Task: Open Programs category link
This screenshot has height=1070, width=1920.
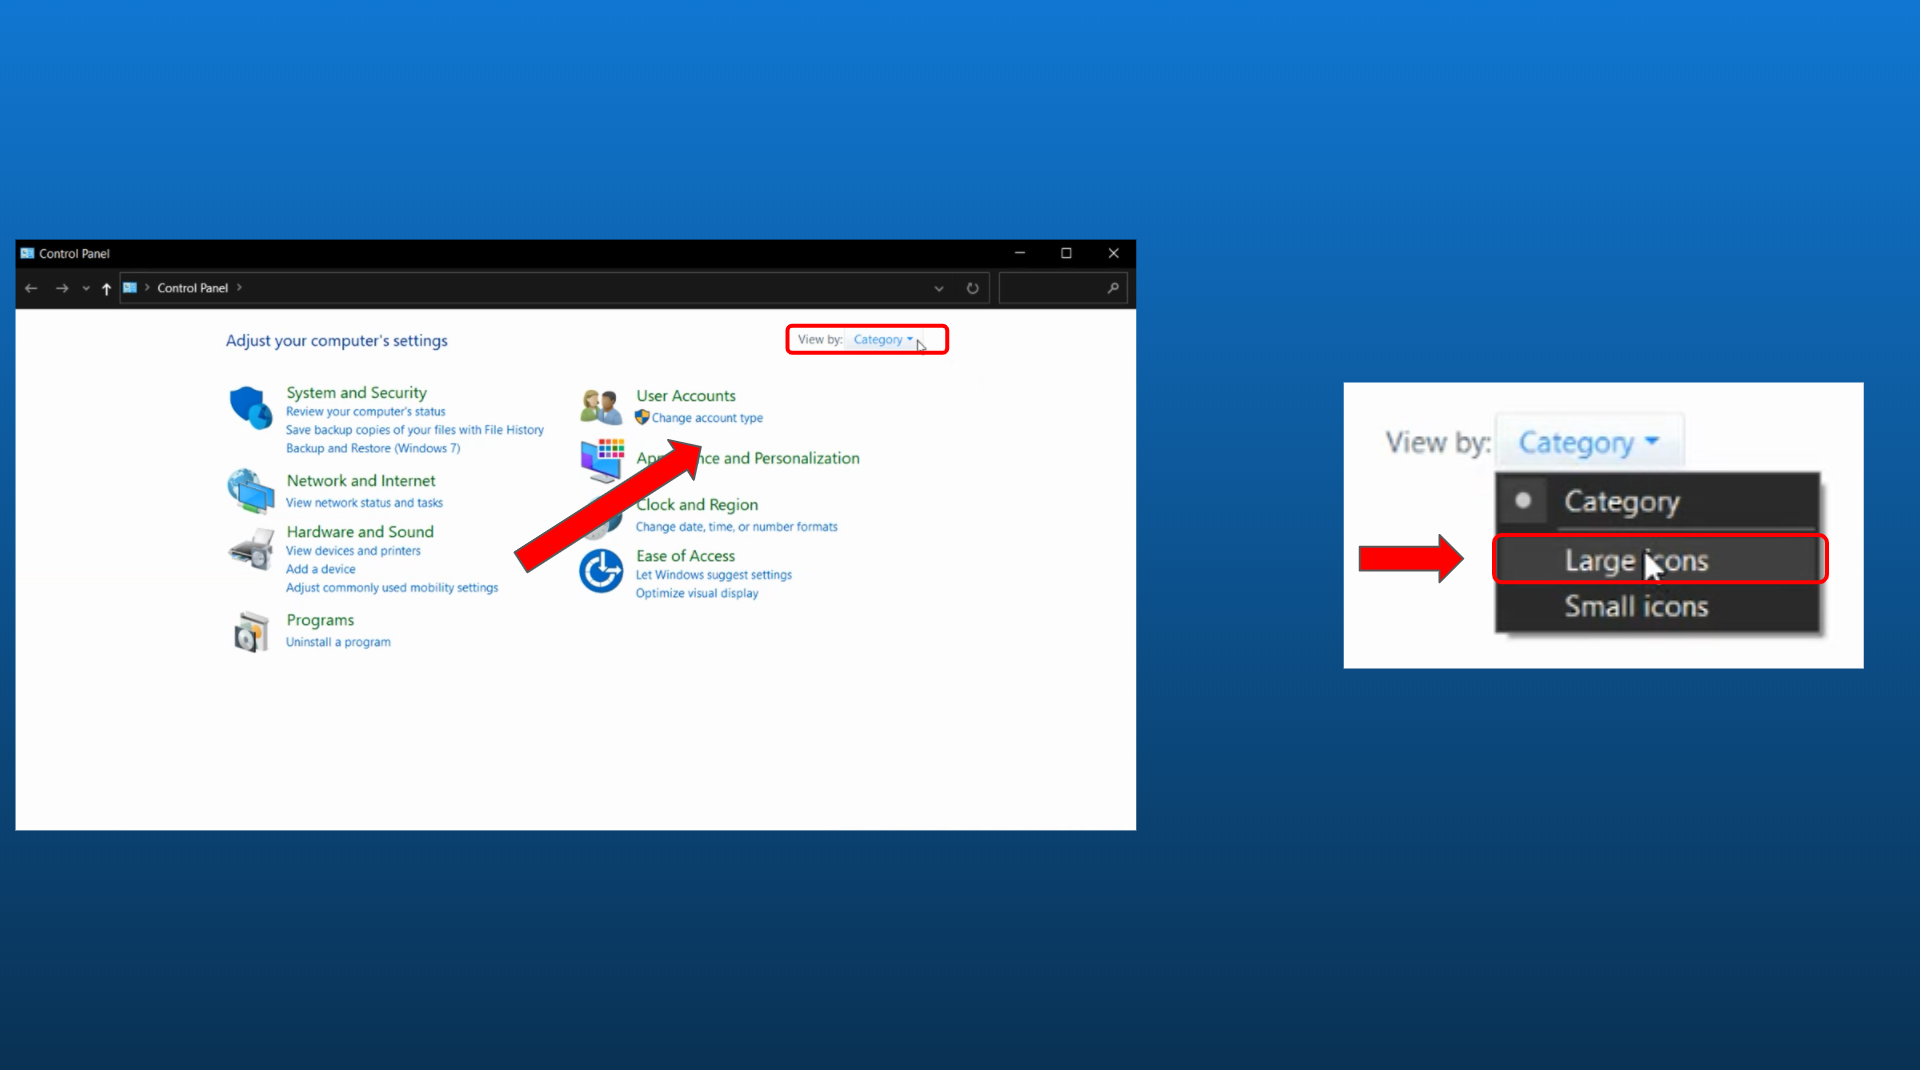Action: 320,620
